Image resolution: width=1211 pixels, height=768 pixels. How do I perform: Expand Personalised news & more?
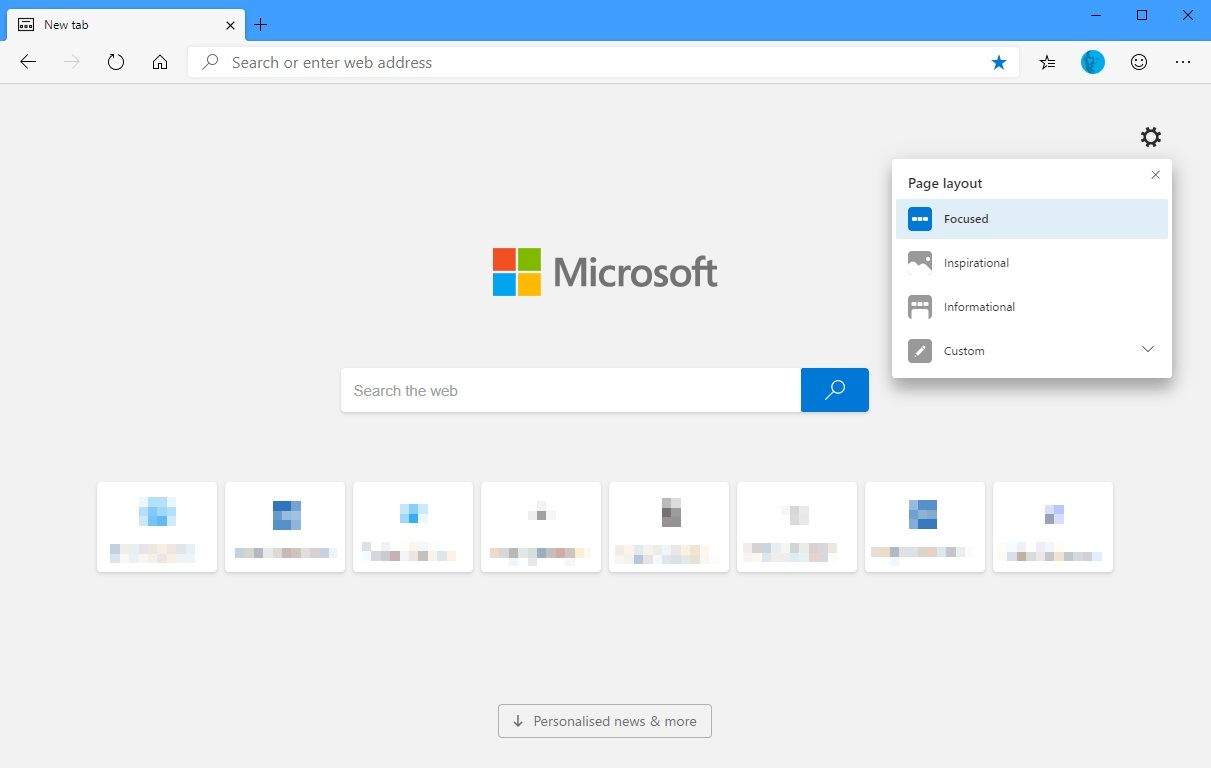click(604, 721)
